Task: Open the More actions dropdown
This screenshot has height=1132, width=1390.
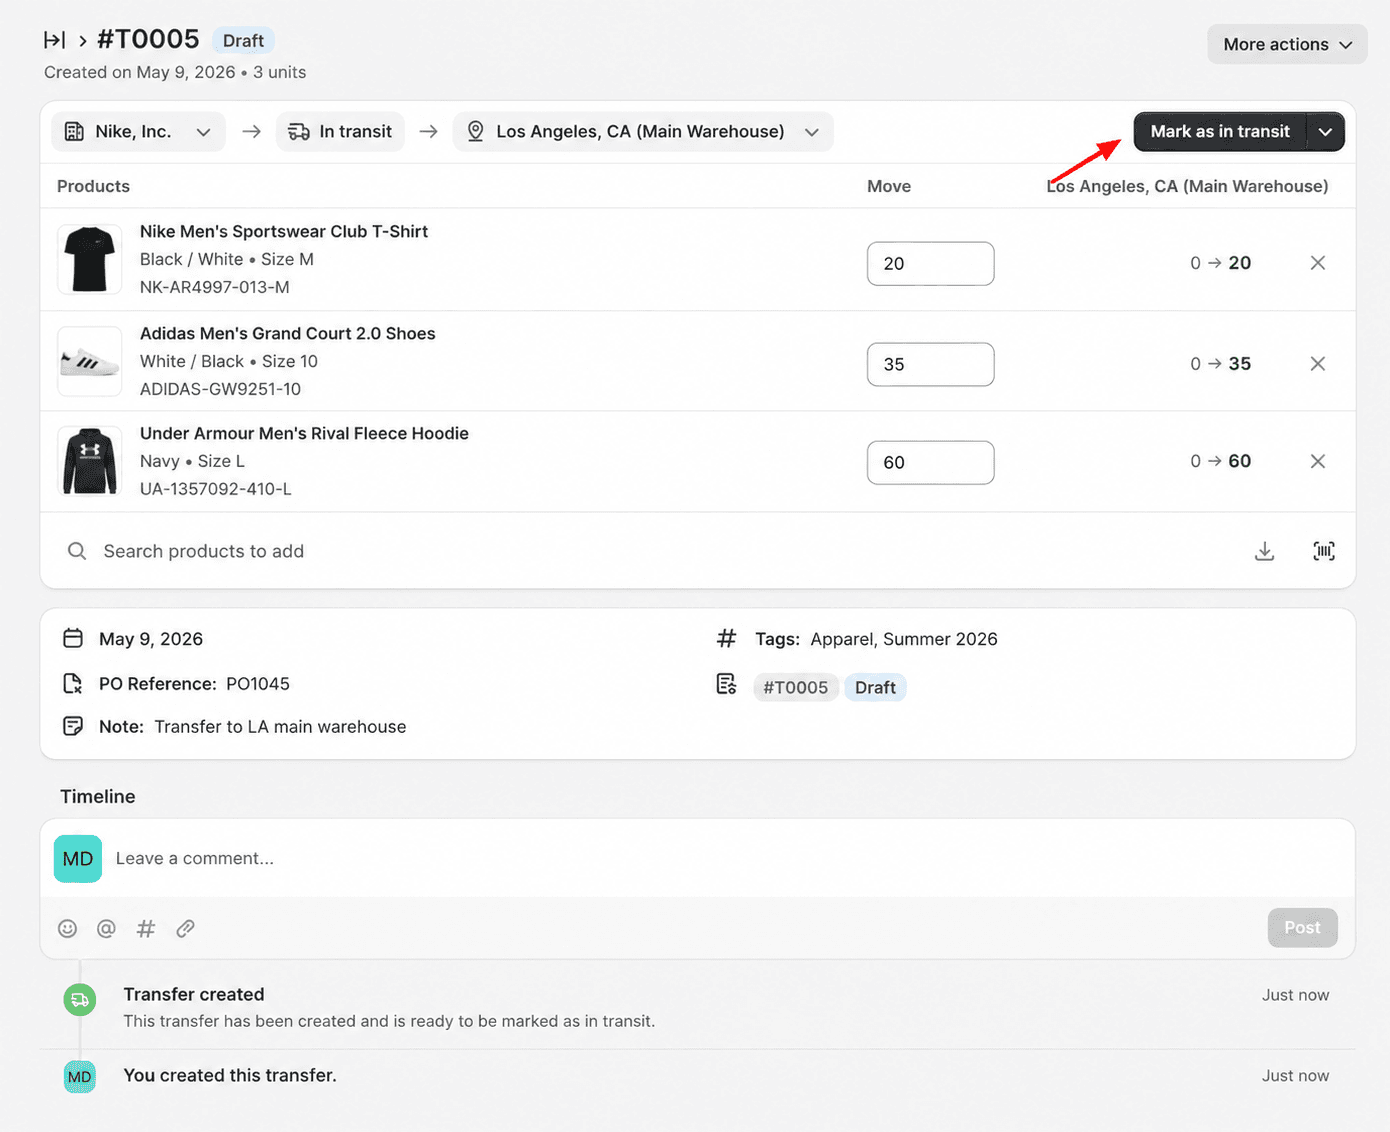Action: pos(1287,44)
